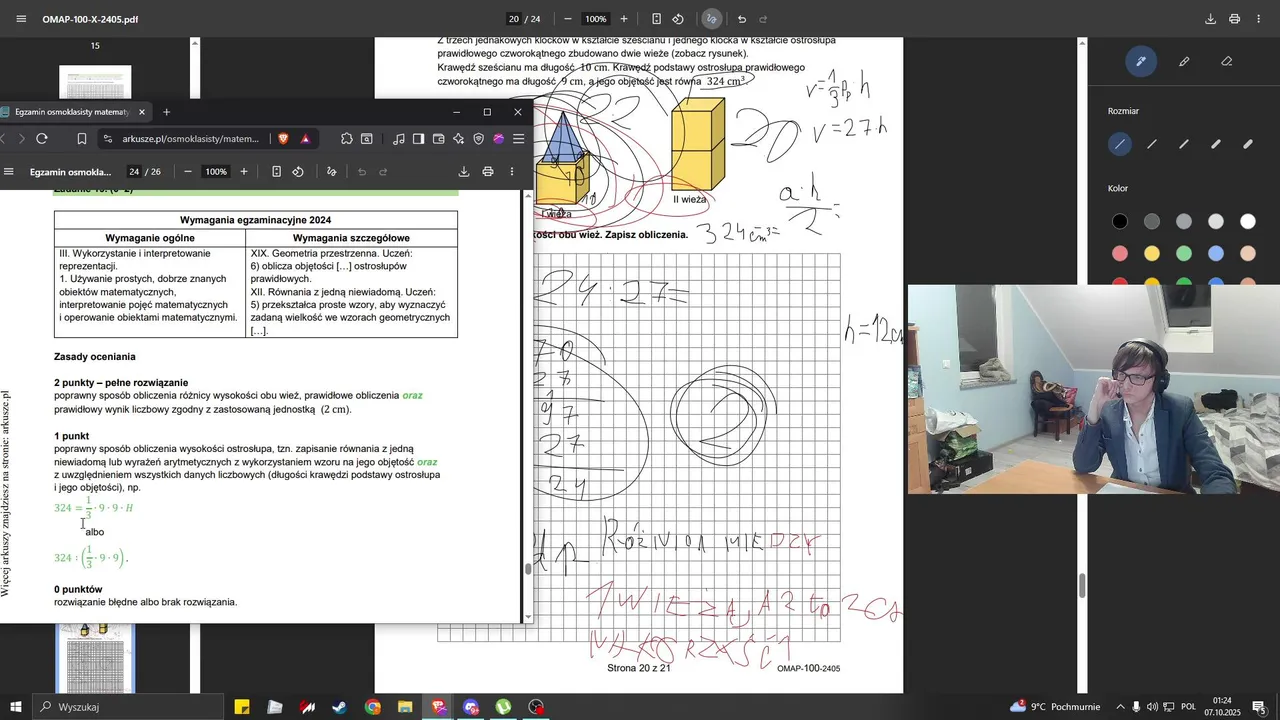Edit page number field showing 20
The height and width of the screenshot is (720, 1280).
pos(514,19)
